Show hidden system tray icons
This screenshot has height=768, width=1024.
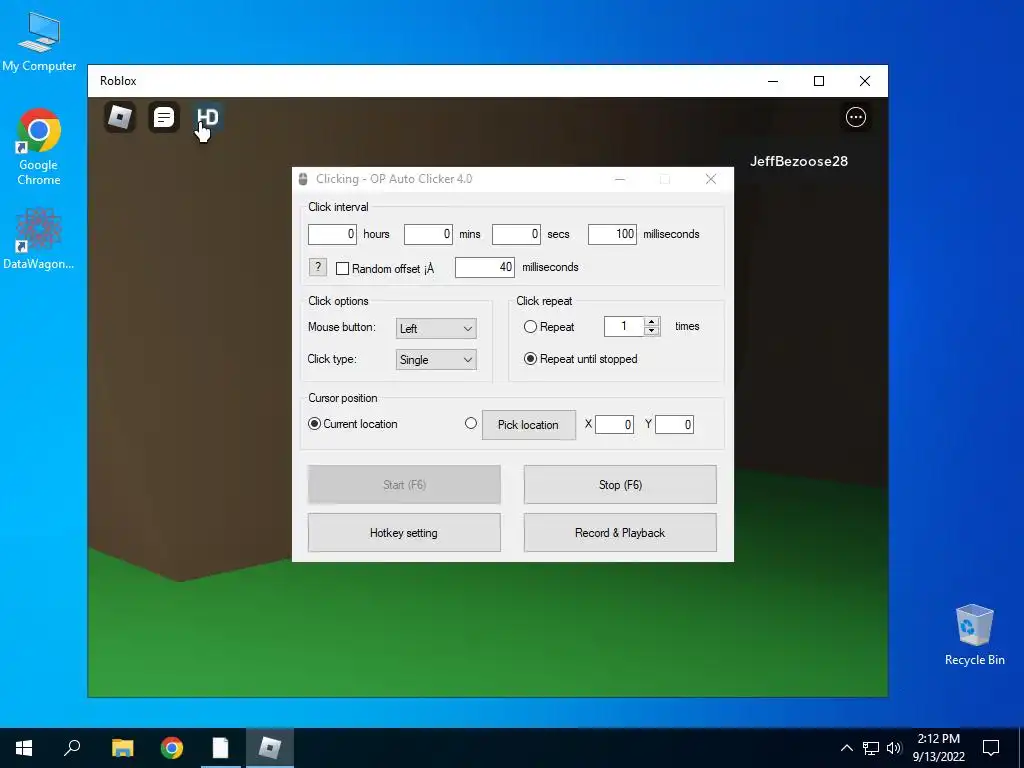point(846,748)
